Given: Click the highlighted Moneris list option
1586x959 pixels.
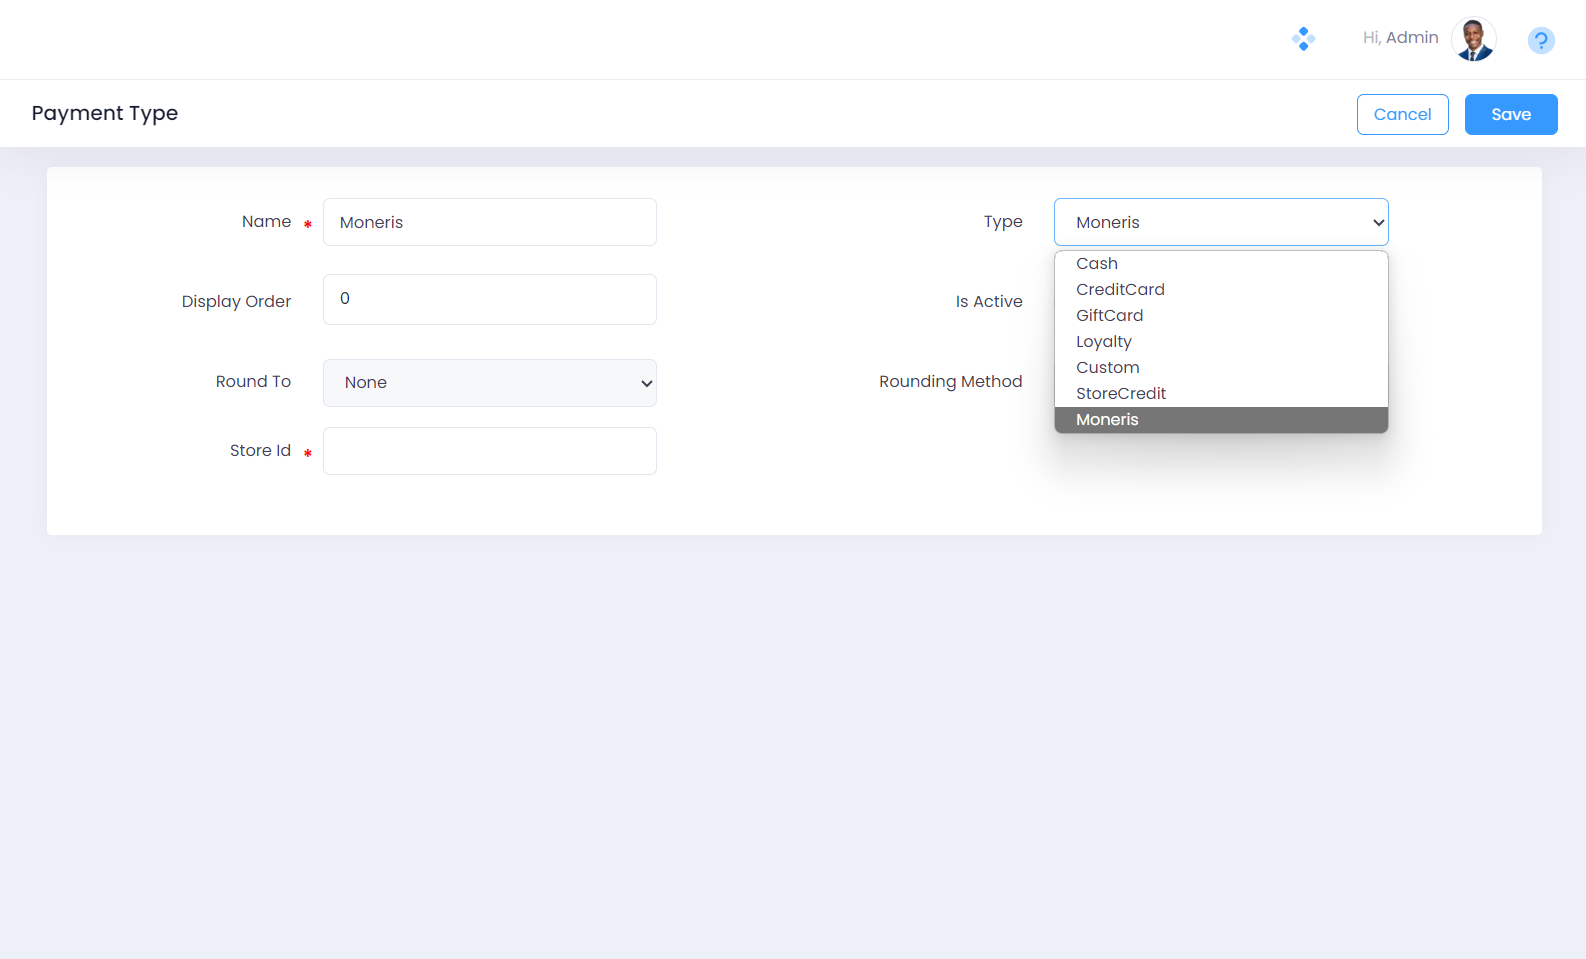Looking at the screenshot, I should (x=1107, y=420).
